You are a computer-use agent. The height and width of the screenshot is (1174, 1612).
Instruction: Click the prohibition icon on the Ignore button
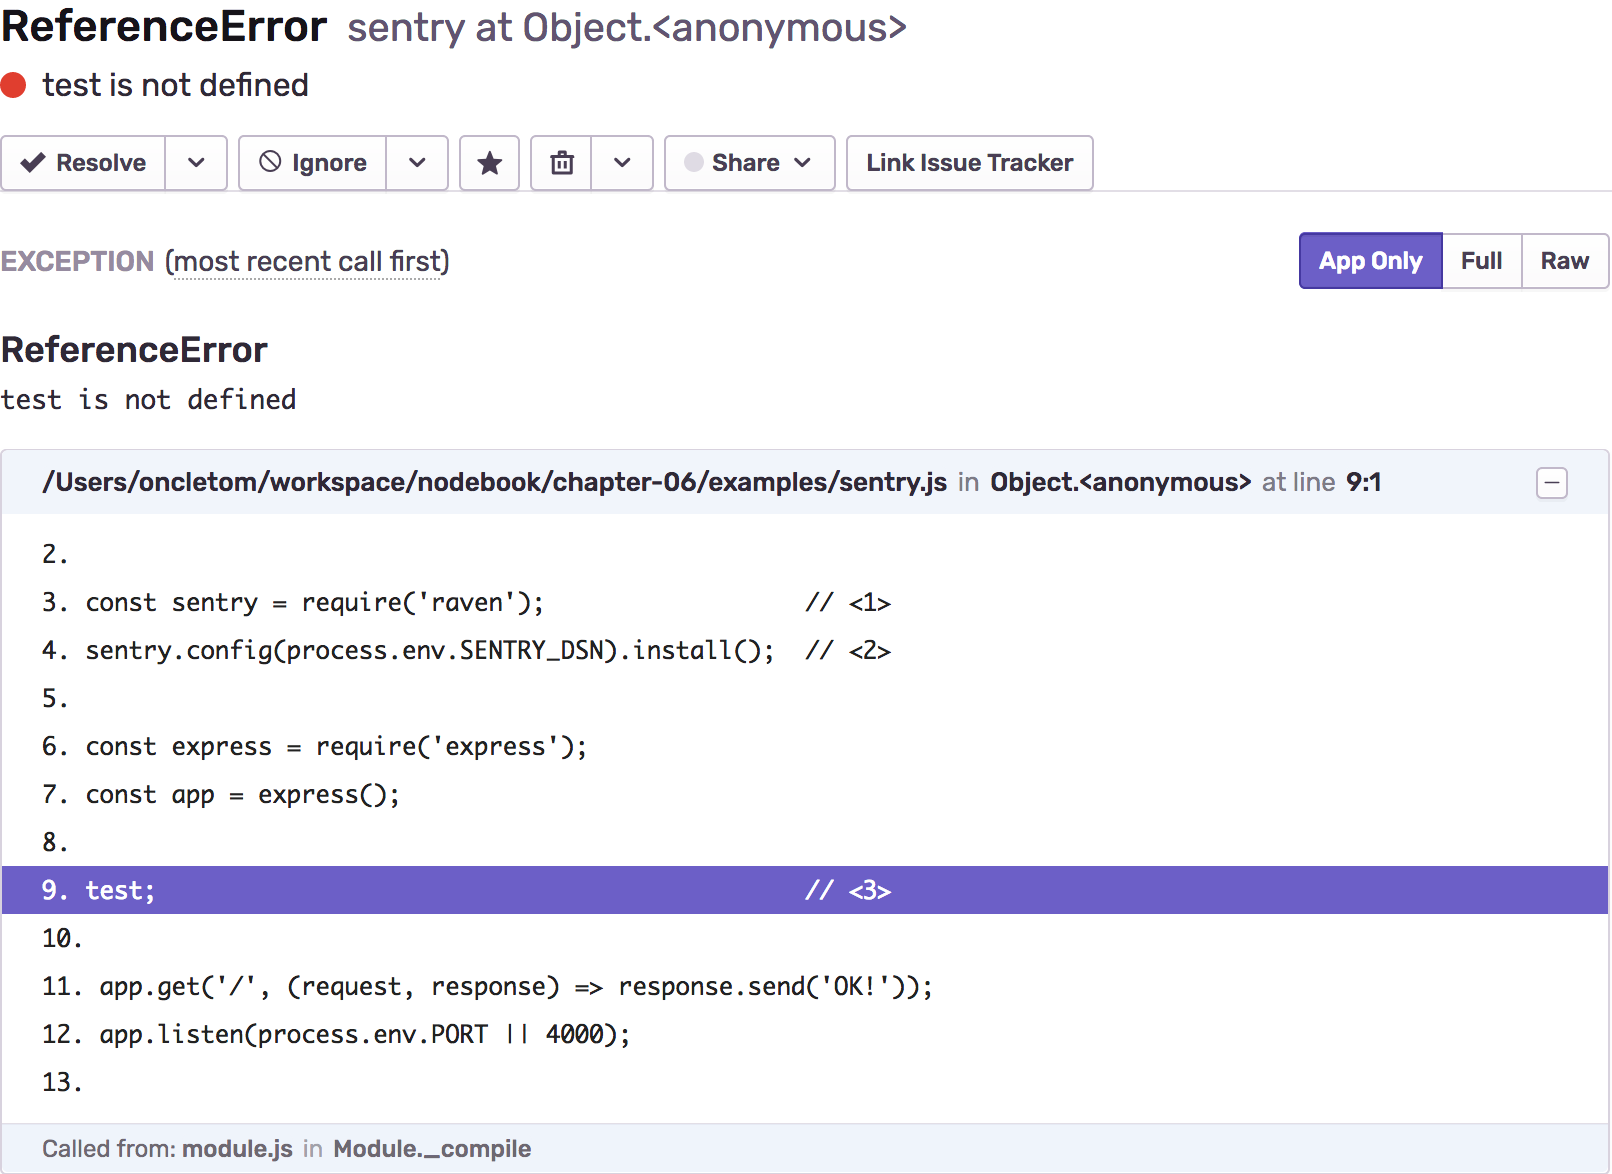coord(269,162)
